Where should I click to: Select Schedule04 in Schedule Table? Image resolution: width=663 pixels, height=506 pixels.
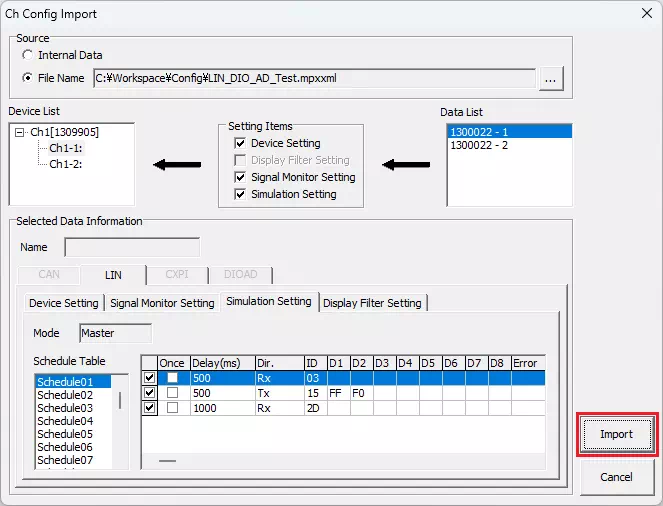74,421
